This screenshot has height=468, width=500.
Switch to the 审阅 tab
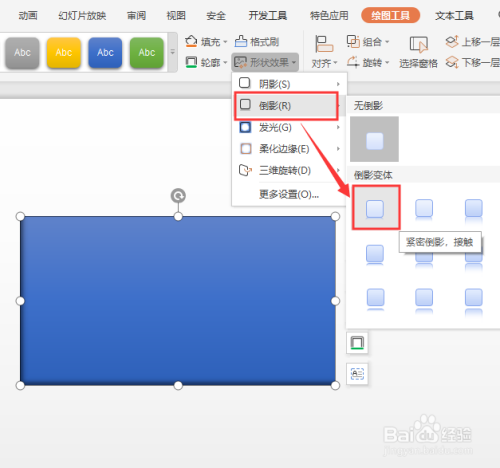point(136,15)
